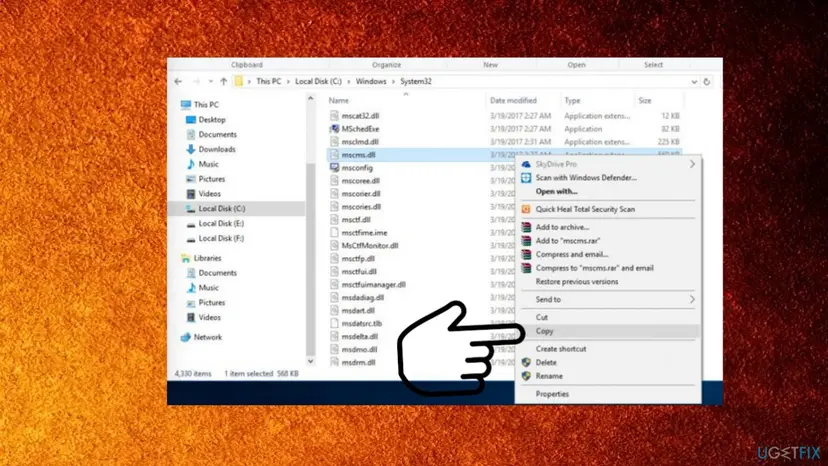Click Local Disk (C:) in address path
This screenshot has height=466, width=828.
coord(318,81)
